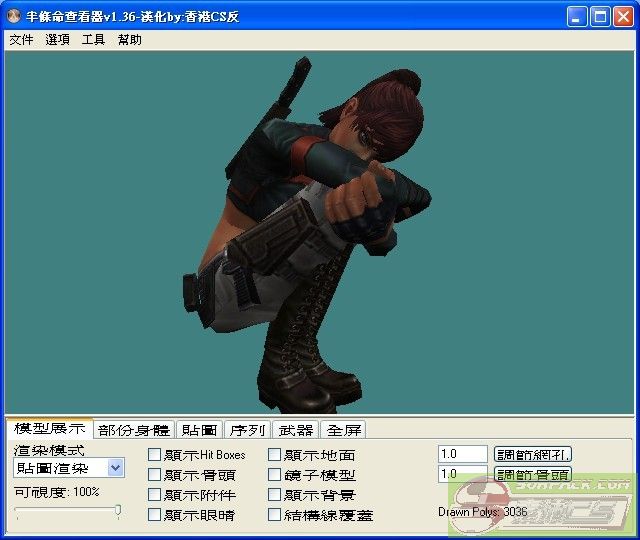Open the 武器 tab

[x=295, y=430]
